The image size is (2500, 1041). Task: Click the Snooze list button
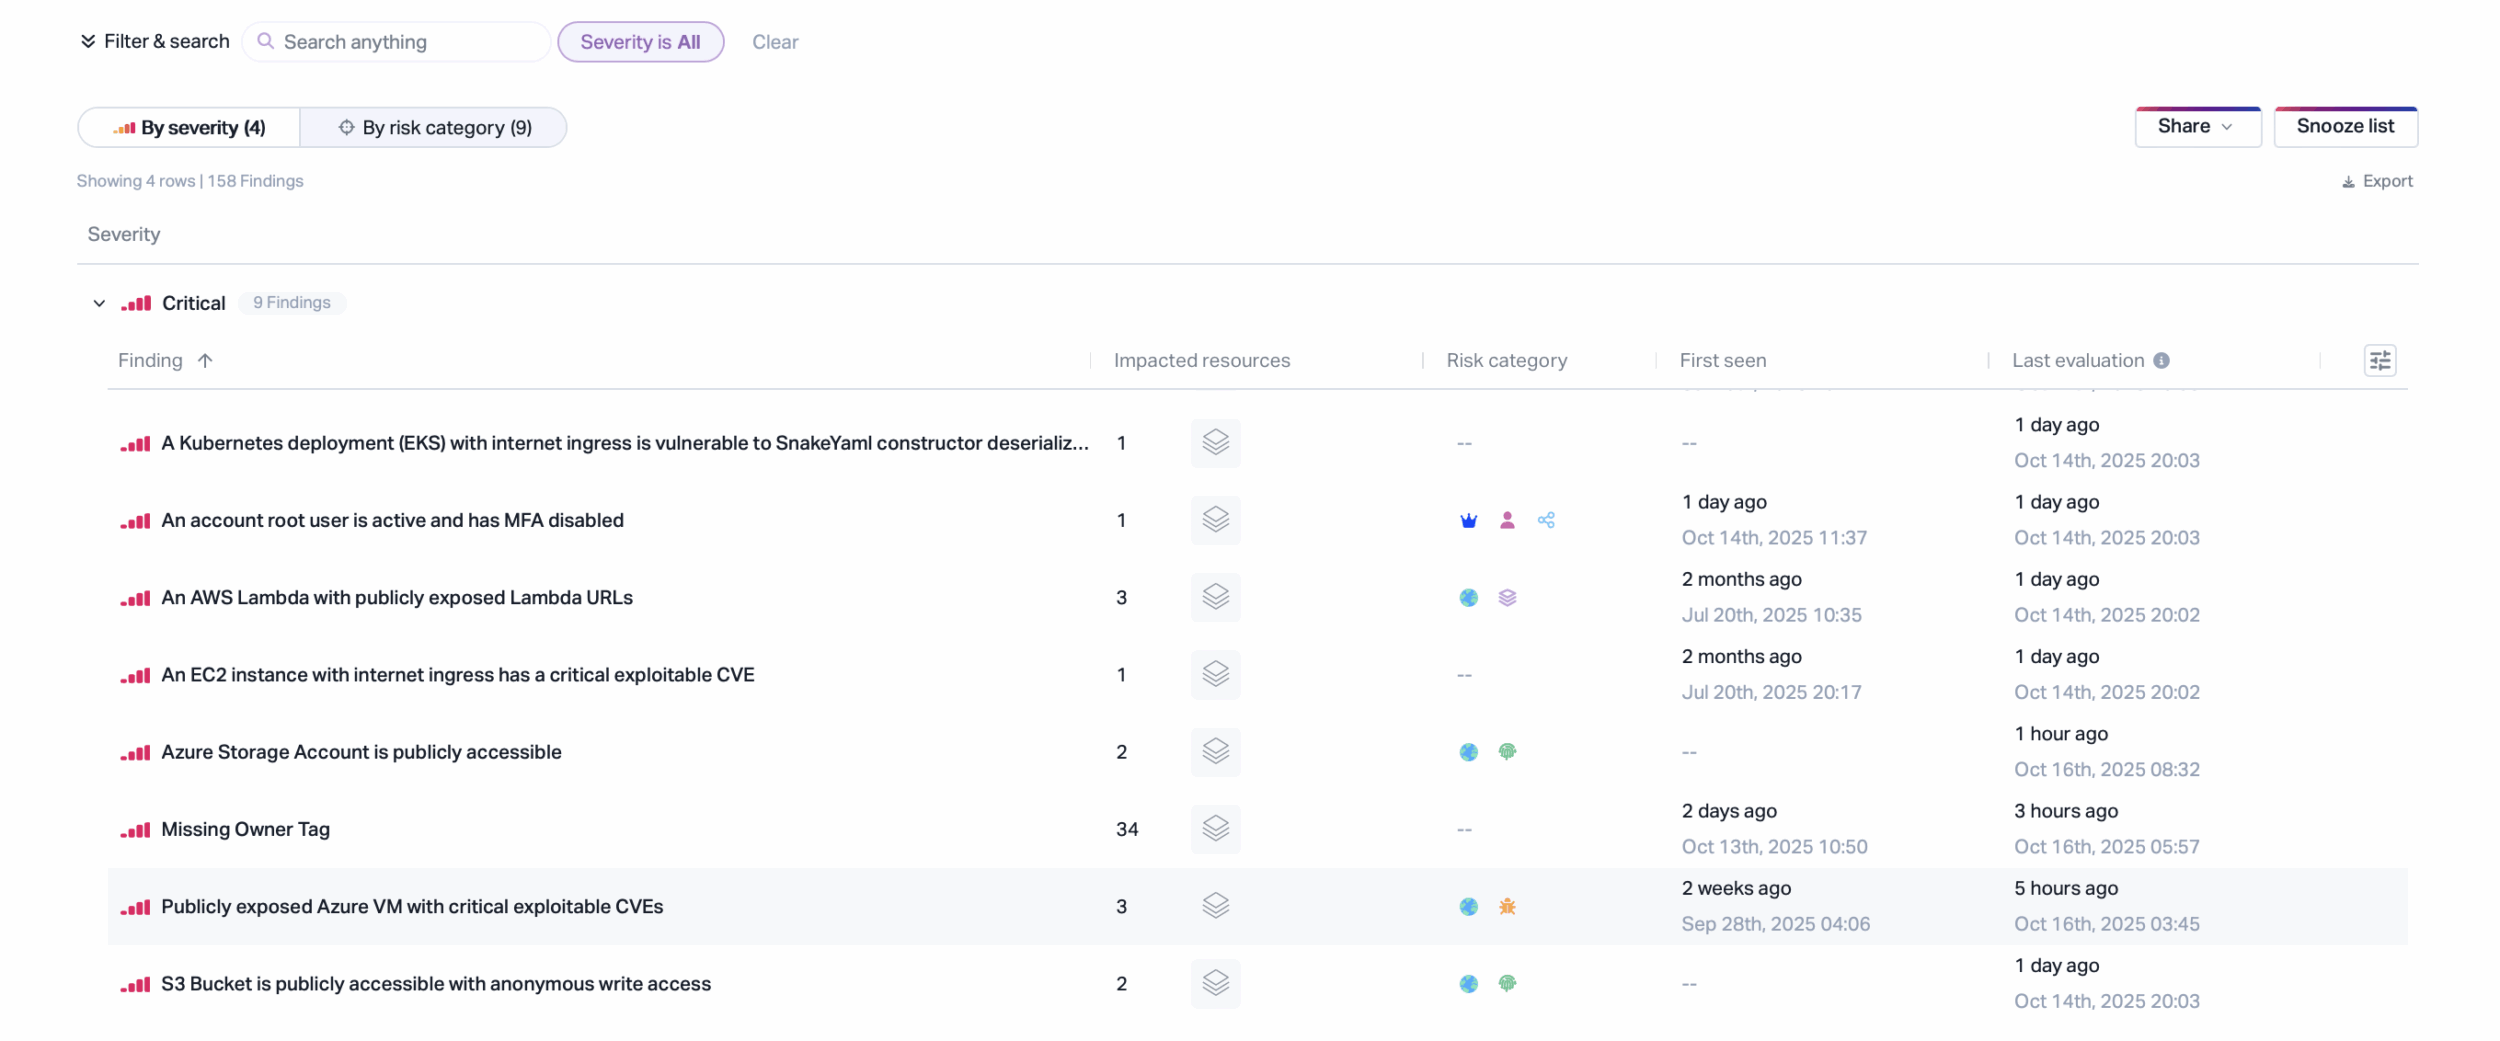(x=2345, y=127)
